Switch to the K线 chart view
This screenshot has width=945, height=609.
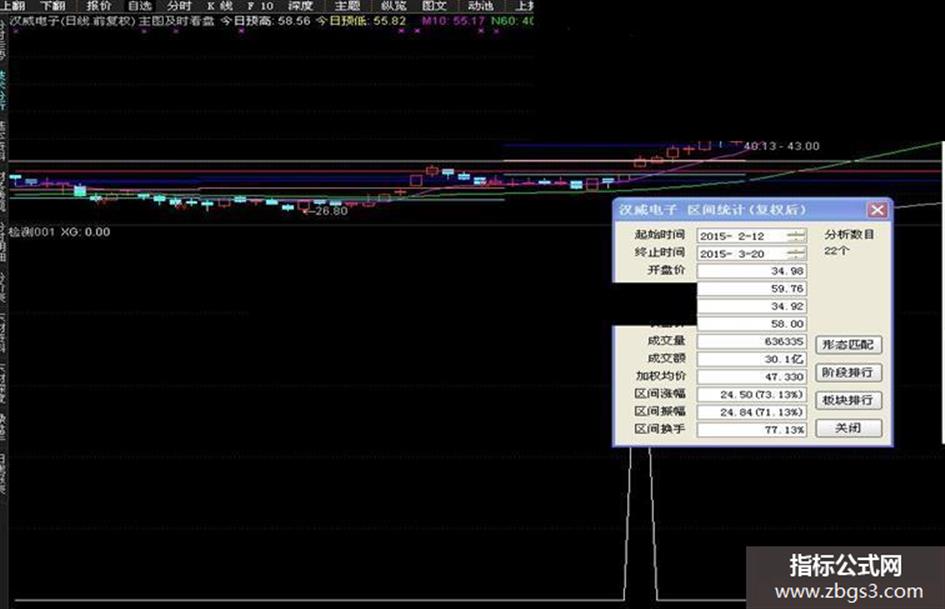tap(219, 5)
